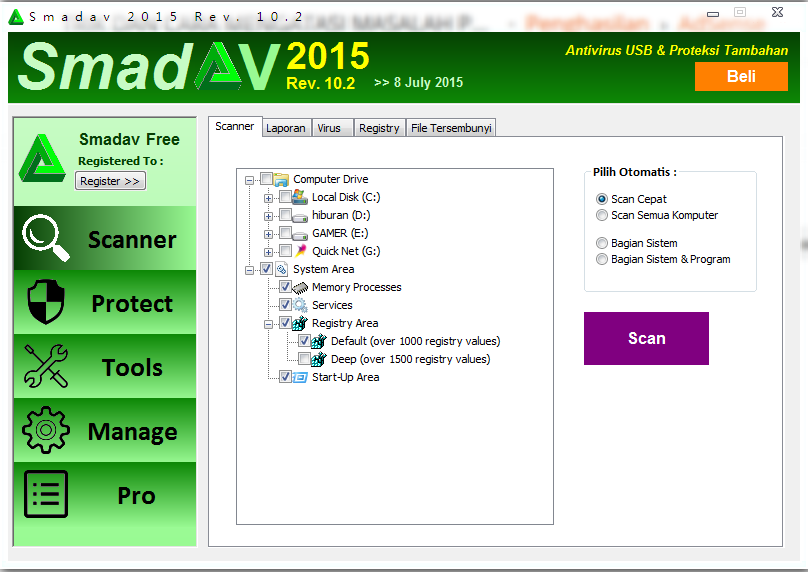This screenshot has width=808, height=572.
Task: Uncheck Default registry values checkbox
Action: coord(305,341)
